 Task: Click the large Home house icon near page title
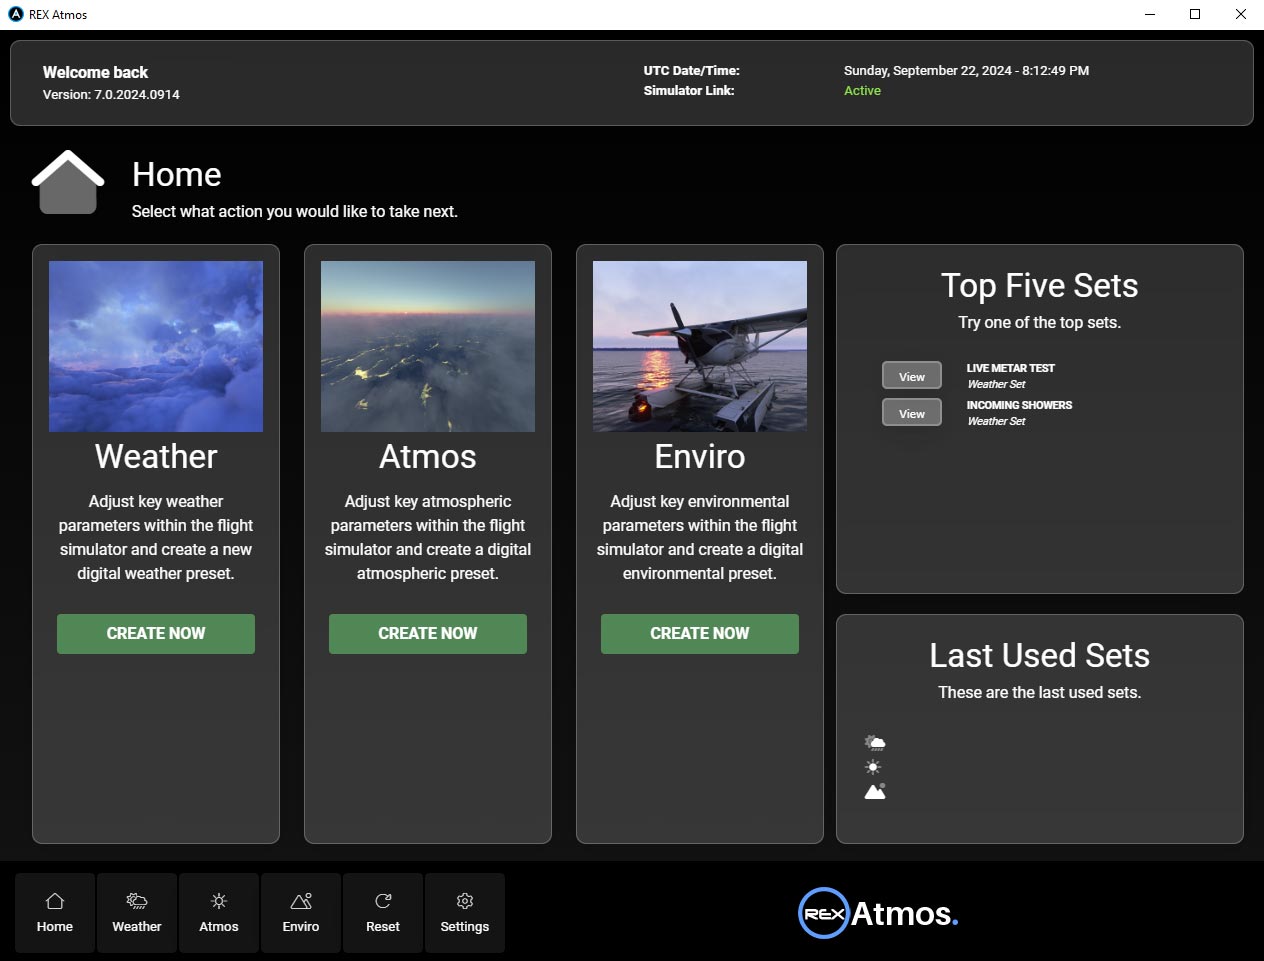pos(67,182)
